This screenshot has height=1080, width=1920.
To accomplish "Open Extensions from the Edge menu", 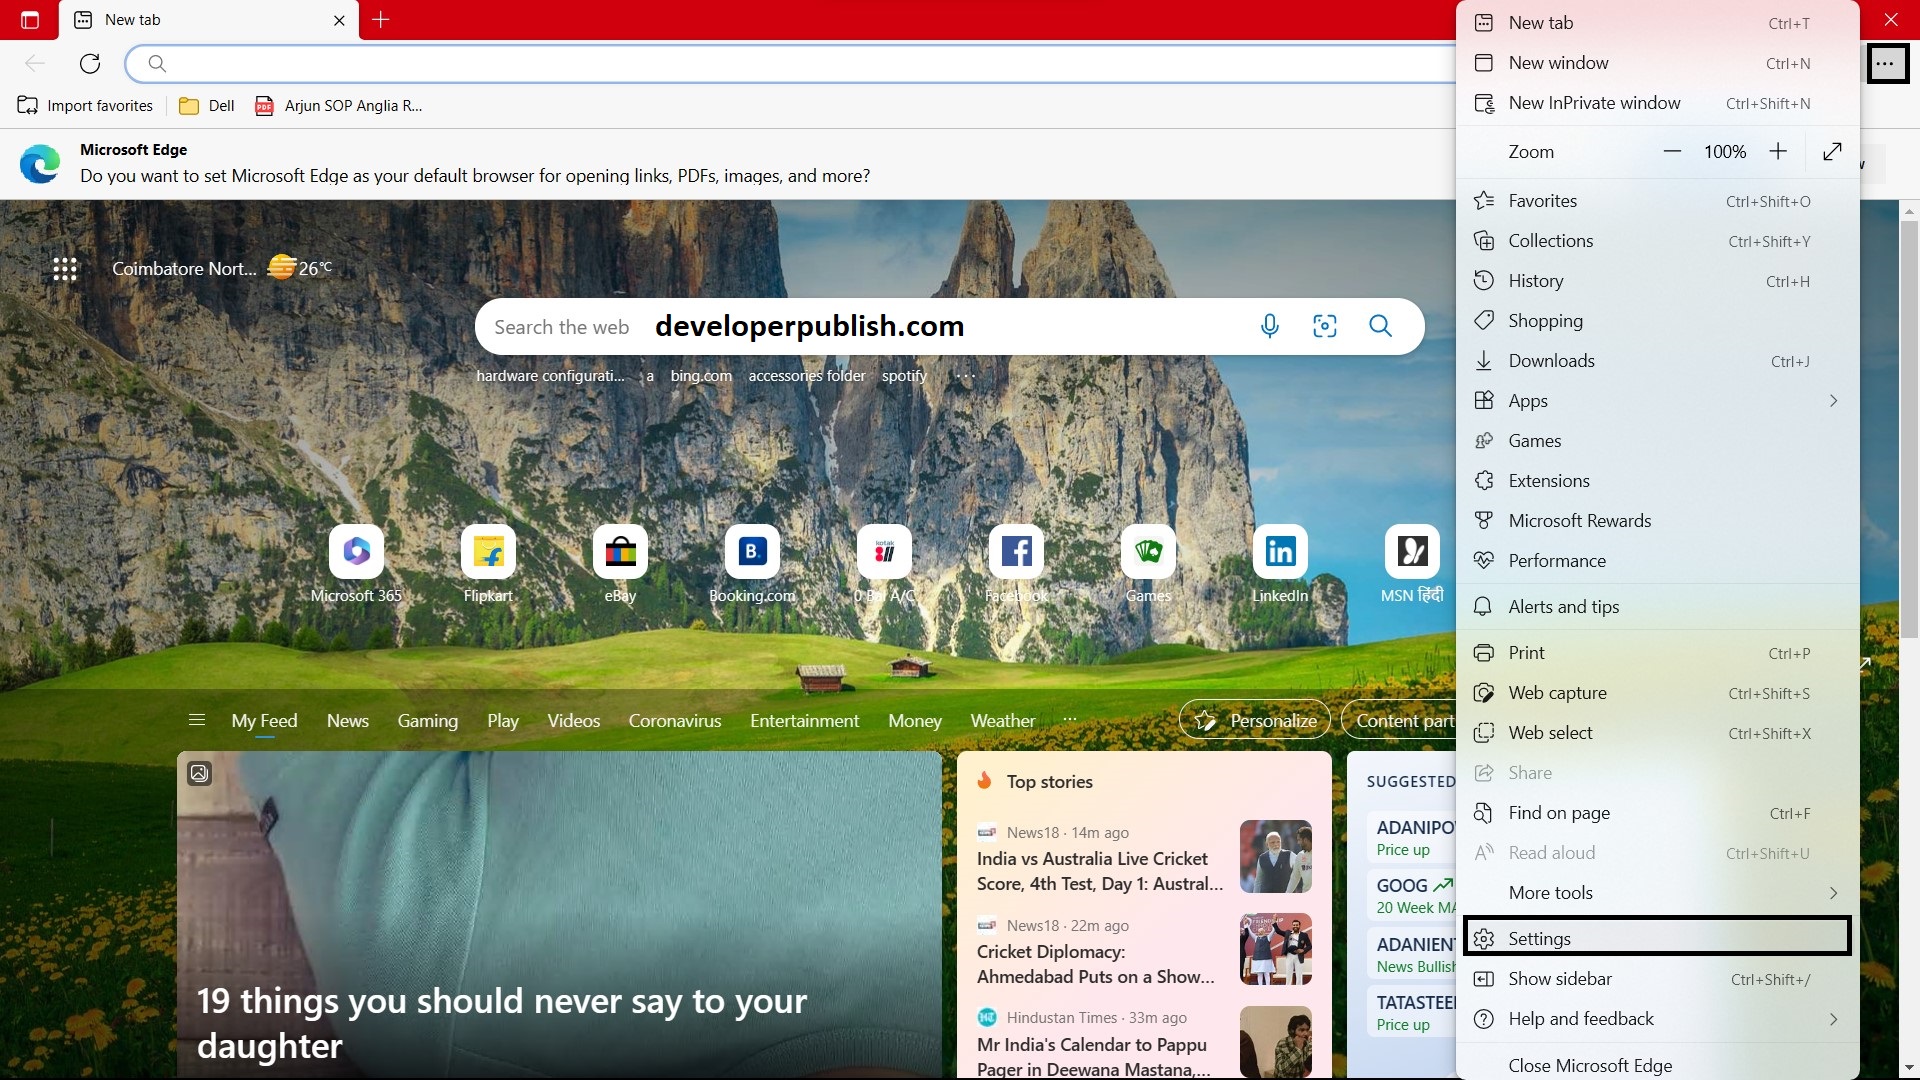I will point(1548,480).
